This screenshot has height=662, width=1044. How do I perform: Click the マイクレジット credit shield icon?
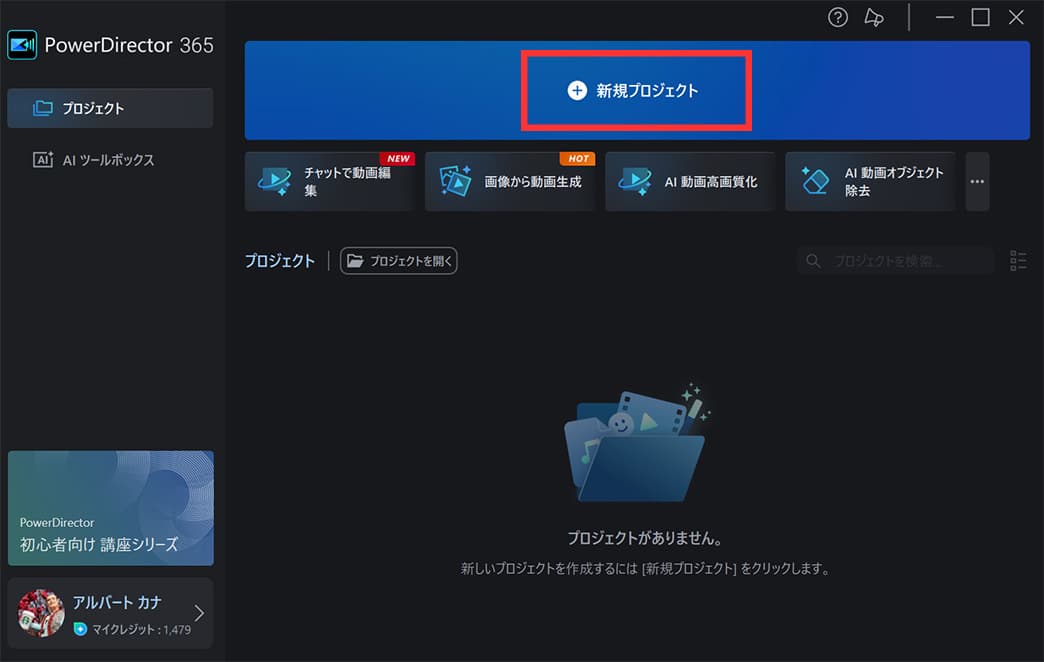80,629
